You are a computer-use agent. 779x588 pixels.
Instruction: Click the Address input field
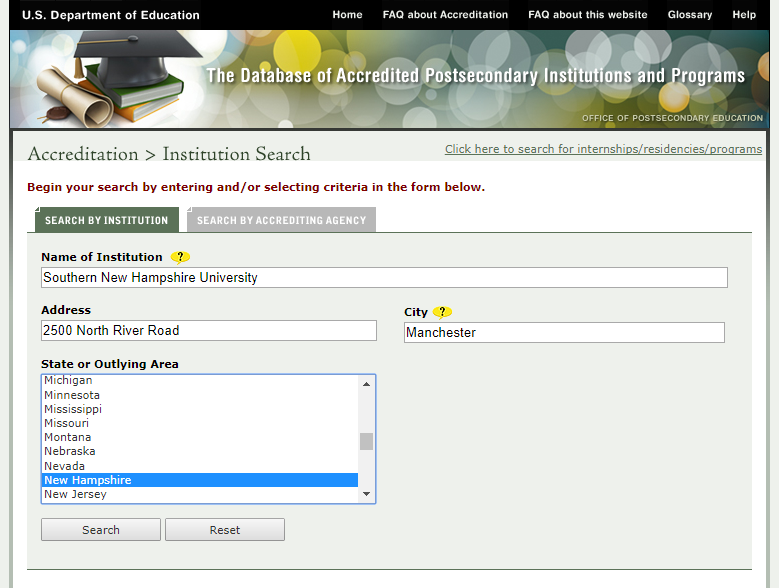click(209, 330)
